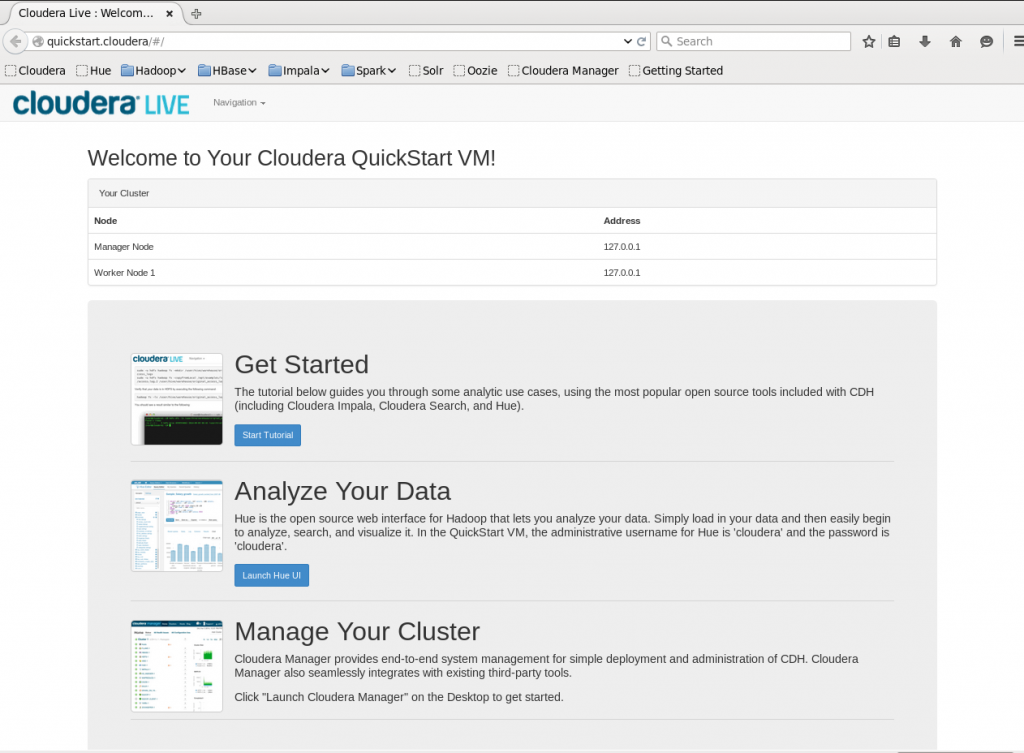Select the Cloudera Live Welcome tab
Image resolution: width=1024 pixels, height=753 pixels.
pyautogui.click(x=96, y=13)
